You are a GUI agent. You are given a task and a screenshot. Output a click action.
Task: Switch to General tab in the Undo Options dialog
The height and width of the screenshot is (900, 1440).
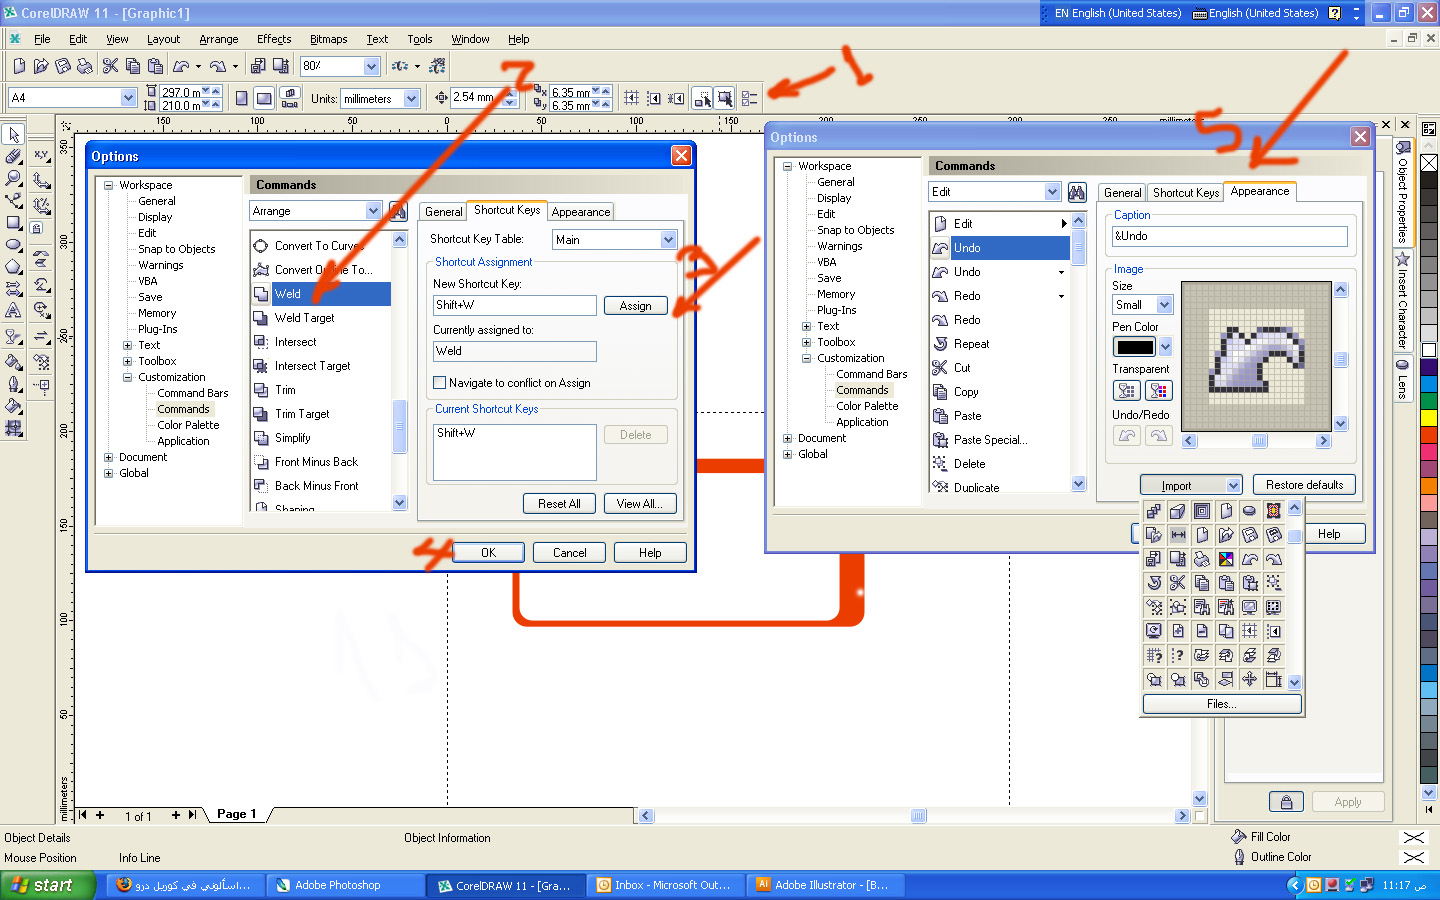tap(1122, 193)
